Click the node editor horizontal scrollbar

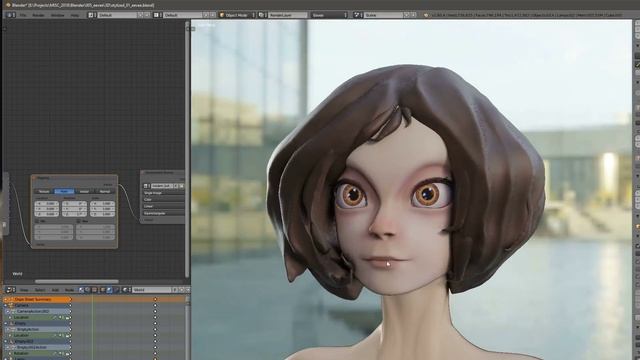point(76,281)
